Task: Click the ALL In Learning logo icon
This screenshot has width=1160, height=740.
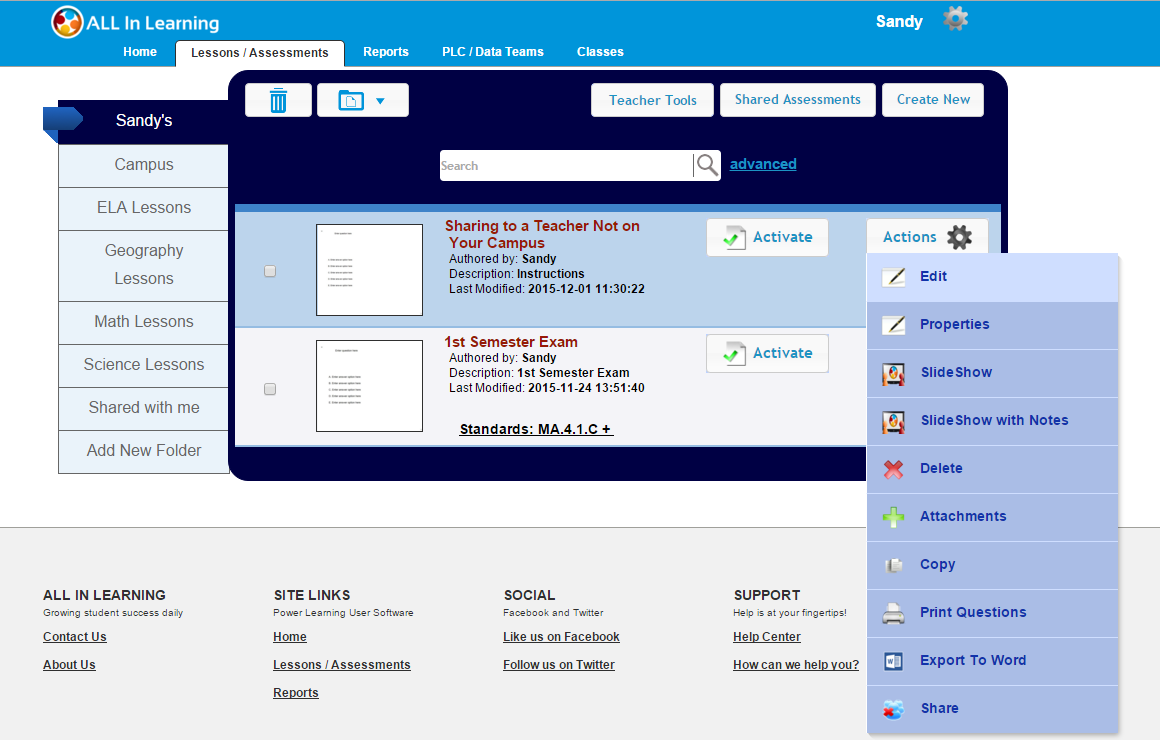Action: click(67, 22)
